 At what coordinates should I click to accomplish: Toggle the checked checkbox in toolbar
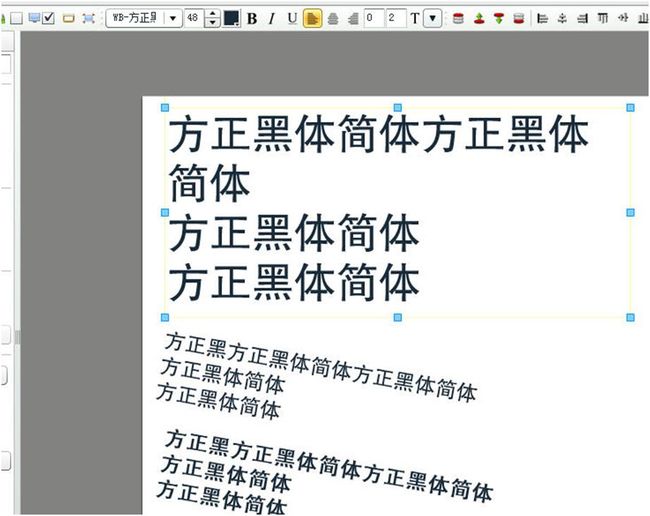(x=49, y=18)
